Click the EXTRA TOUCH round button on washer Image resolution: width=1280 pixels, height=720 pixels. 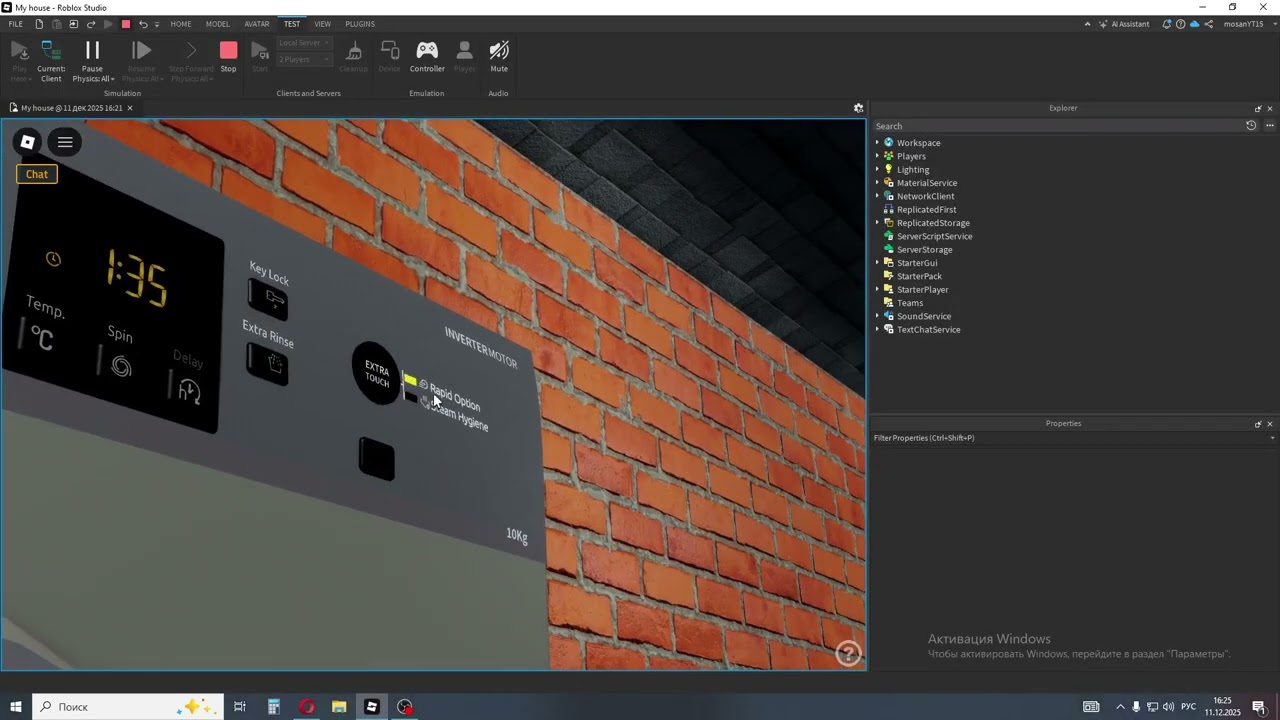coord(376,373)
